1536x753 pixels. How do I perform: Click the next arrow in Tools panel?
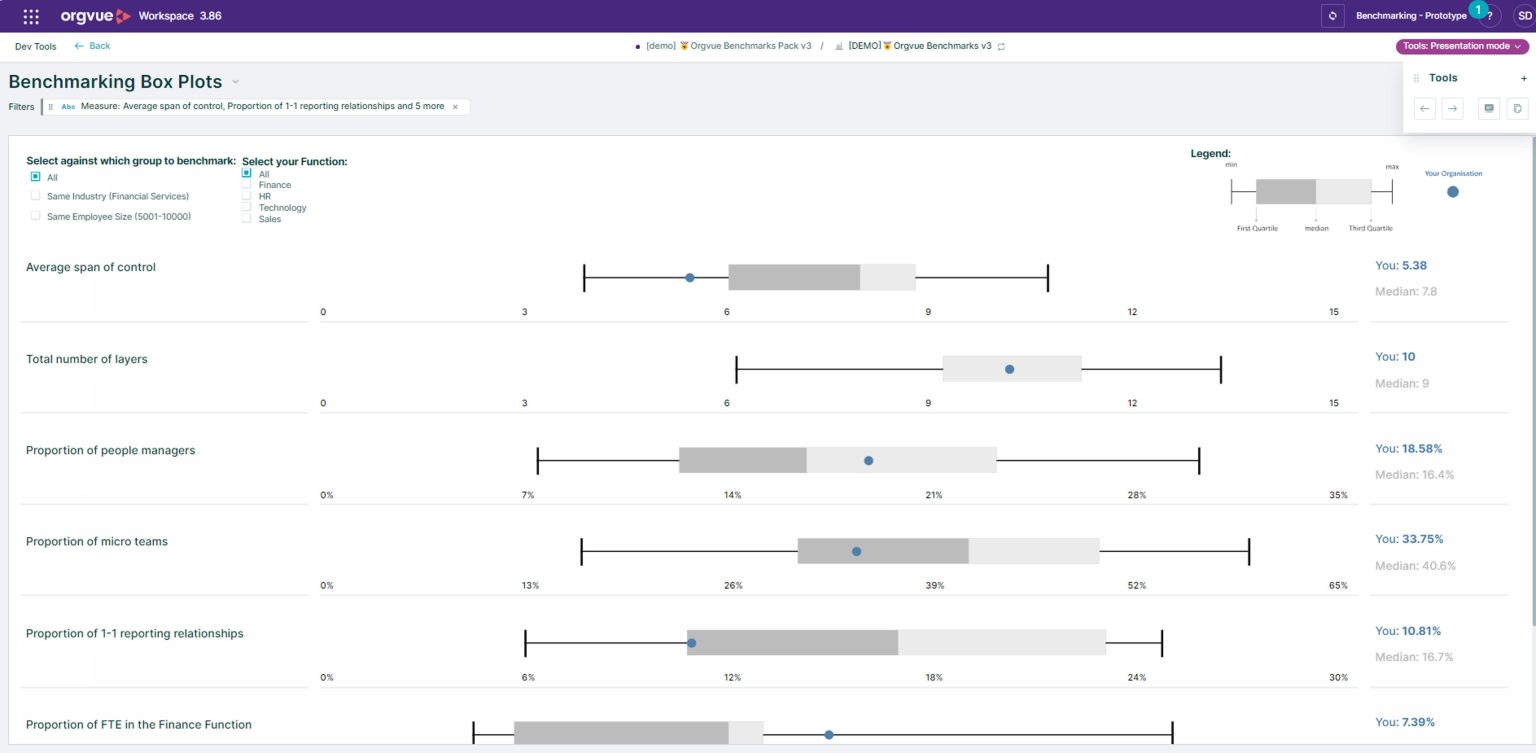[x=1452, y=108]
